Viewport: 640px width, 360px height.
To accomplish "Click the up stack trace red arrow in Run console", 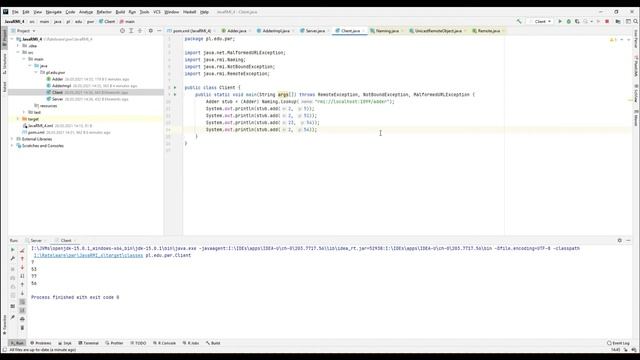I will click(22, 259).
